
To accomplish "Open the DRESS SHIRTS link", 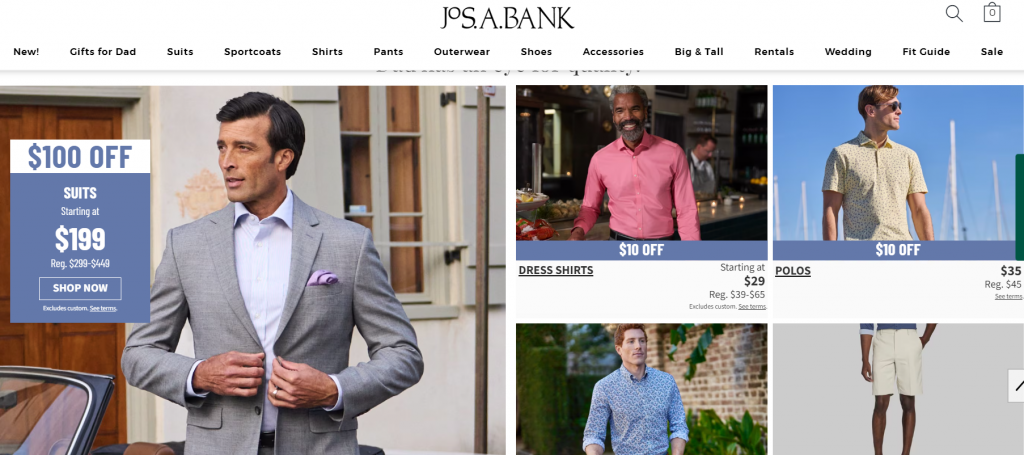I will 556,270.
